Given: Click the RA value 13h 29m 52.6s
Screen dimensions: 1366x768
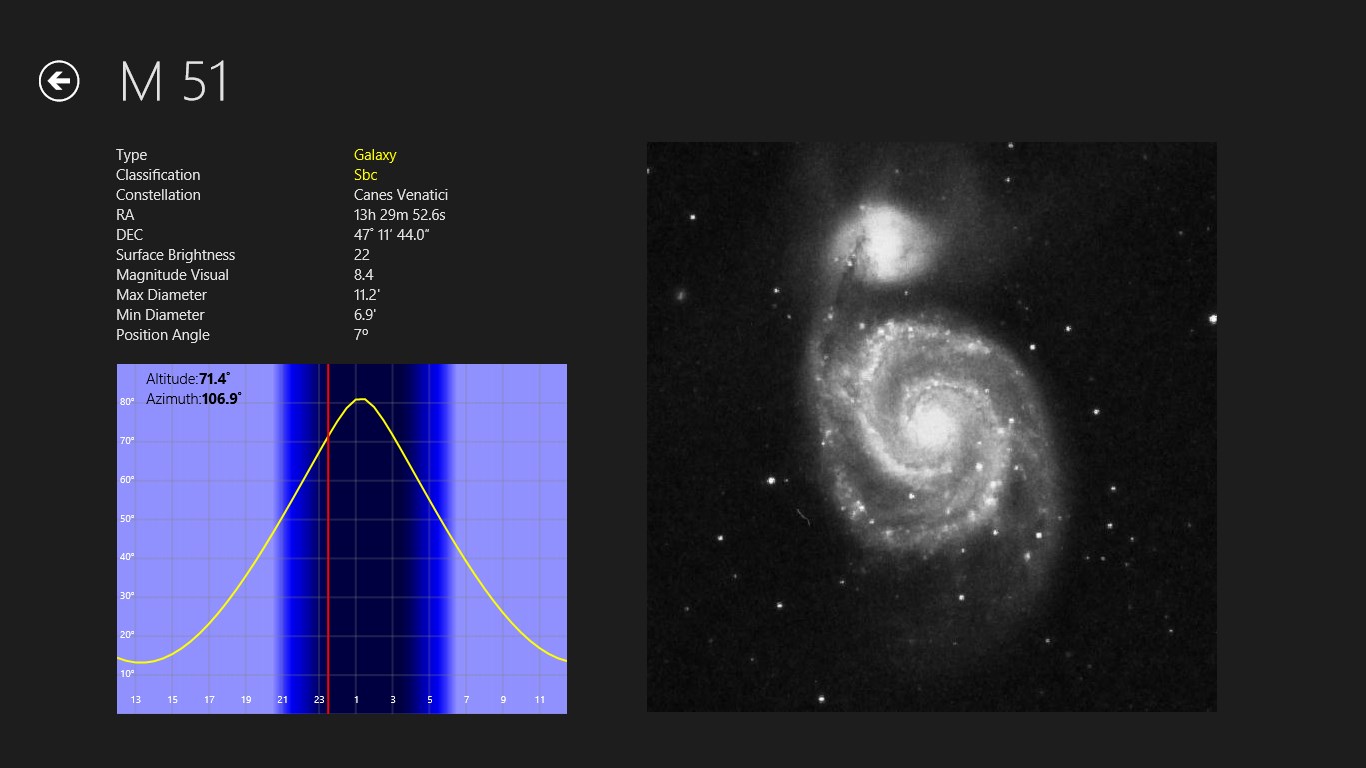Looking at the screenshot, I should click(399, 215).
